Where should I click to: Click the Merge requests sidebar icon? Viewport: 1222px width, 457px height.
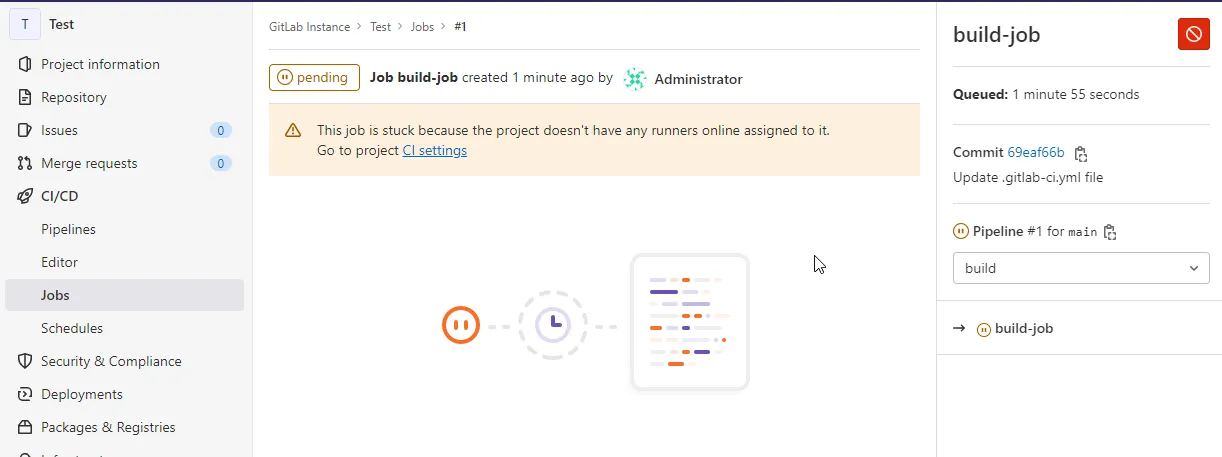click(25, 163)
